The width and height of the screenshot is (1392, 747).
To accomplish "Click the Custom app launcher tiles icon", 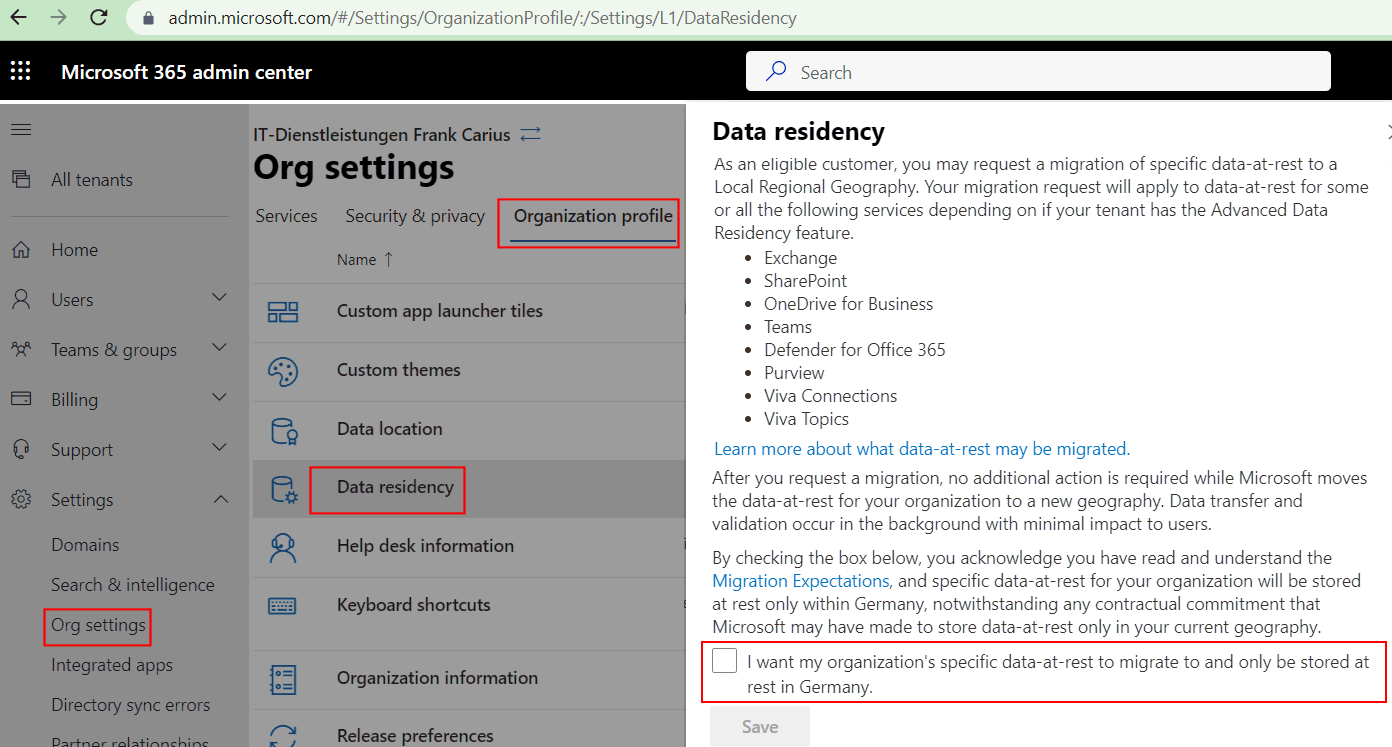I will point(283,312).
